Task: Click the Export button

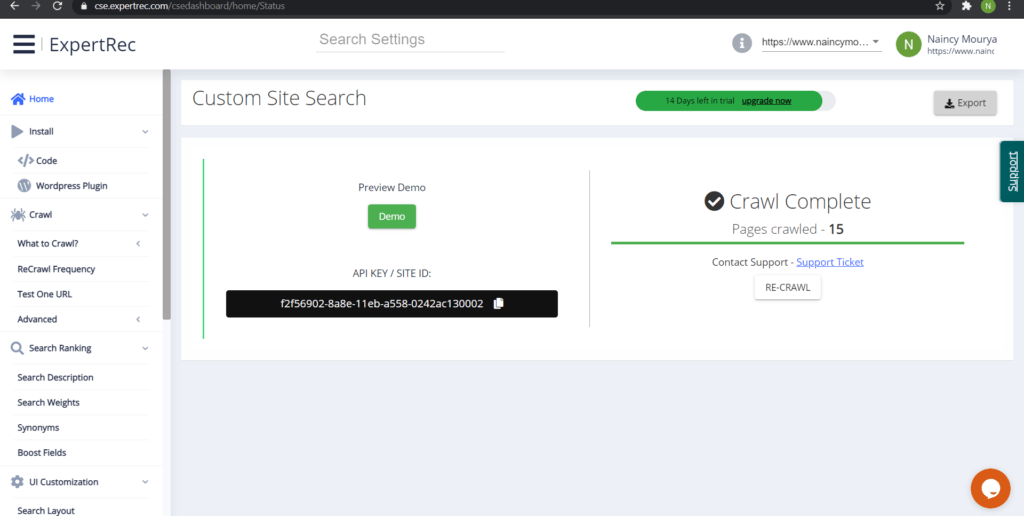Action: click(x=965, y=103)
